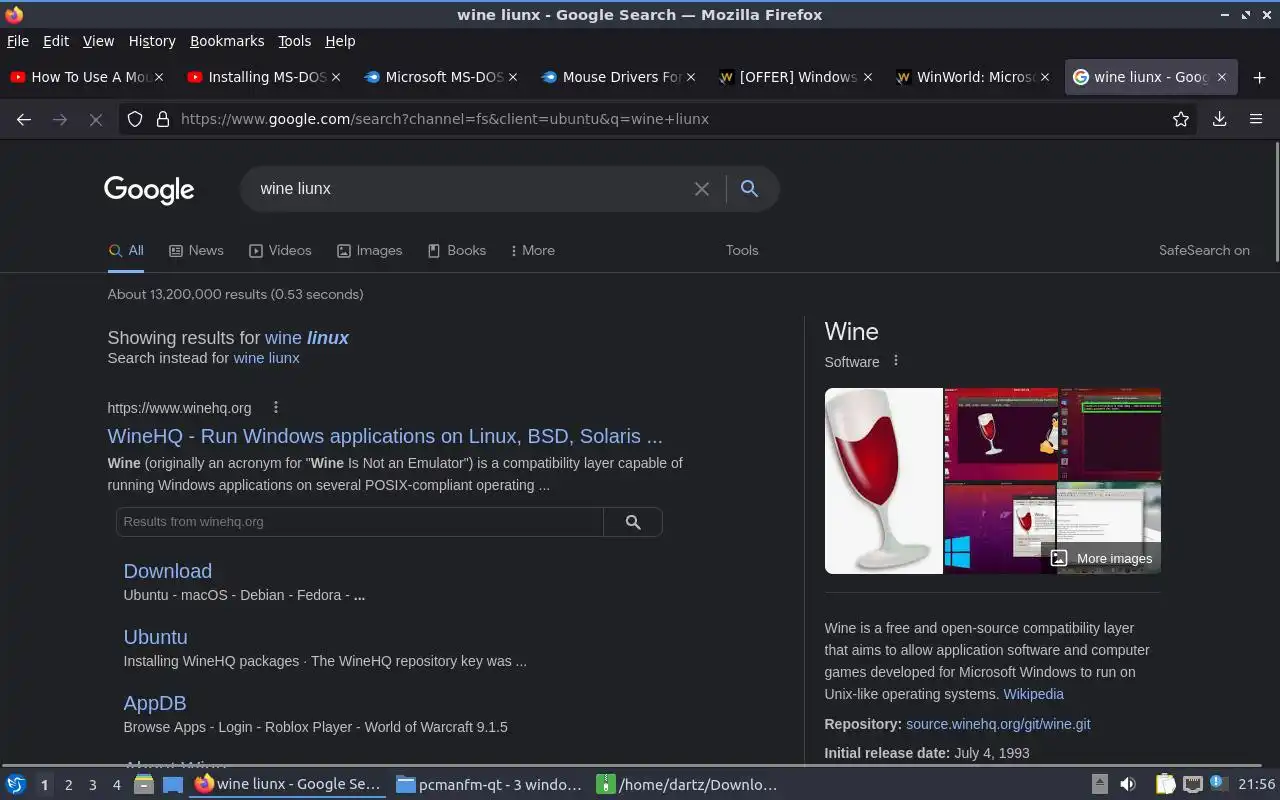Open Firefox downloads panel
1280x800 pixels.
tap(1219, 119)
